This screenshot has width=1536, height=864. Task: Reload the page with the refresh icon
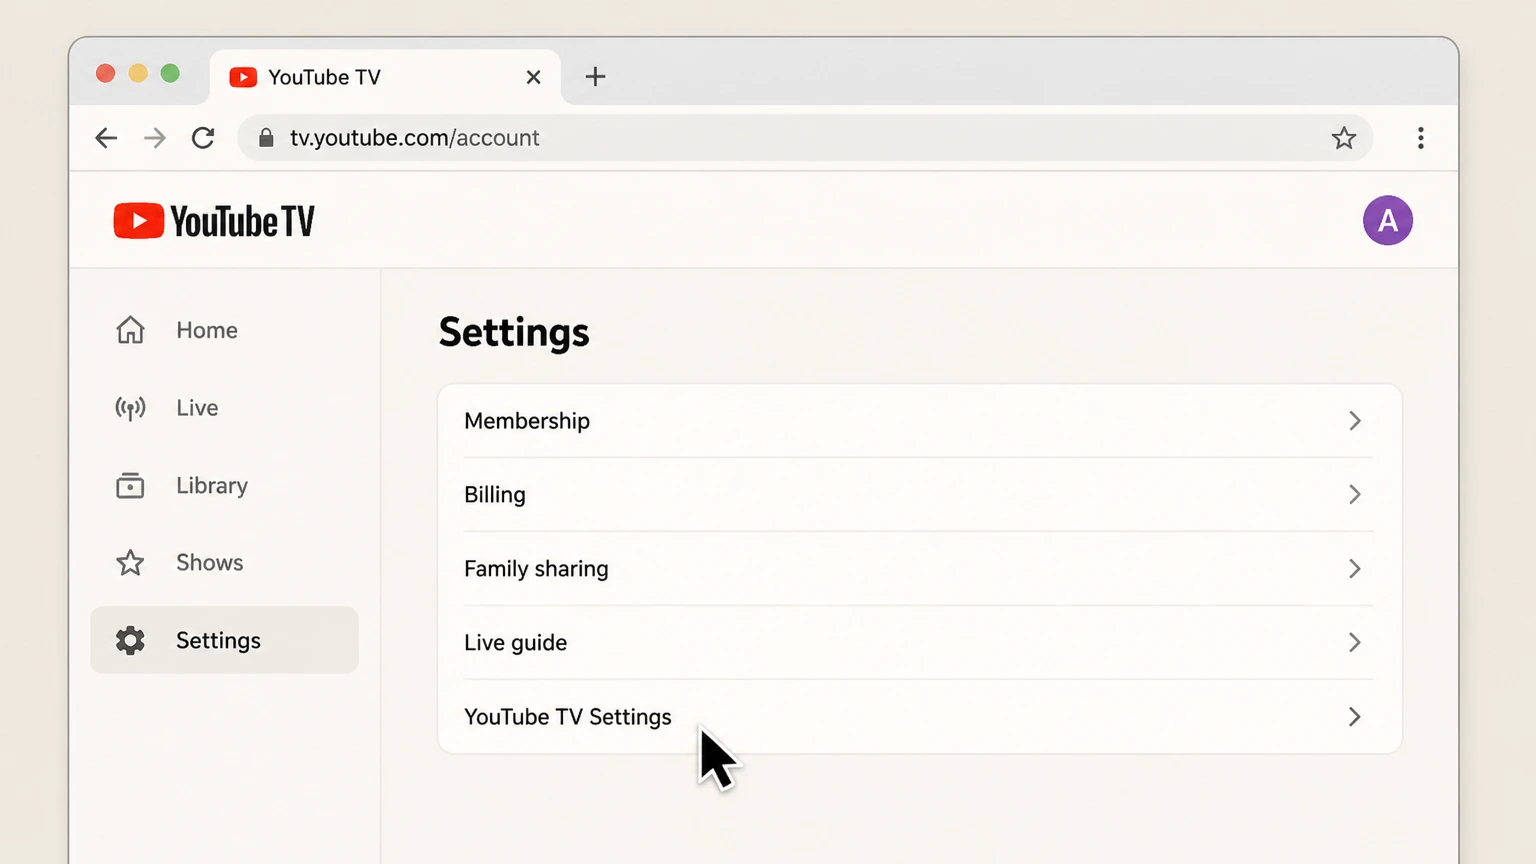tap(203, 138)
